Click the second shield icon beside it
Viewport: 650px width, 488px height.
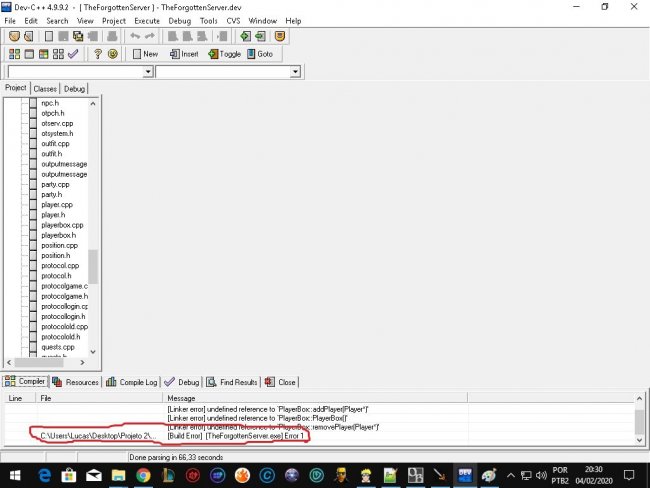[x=29, y=36]
